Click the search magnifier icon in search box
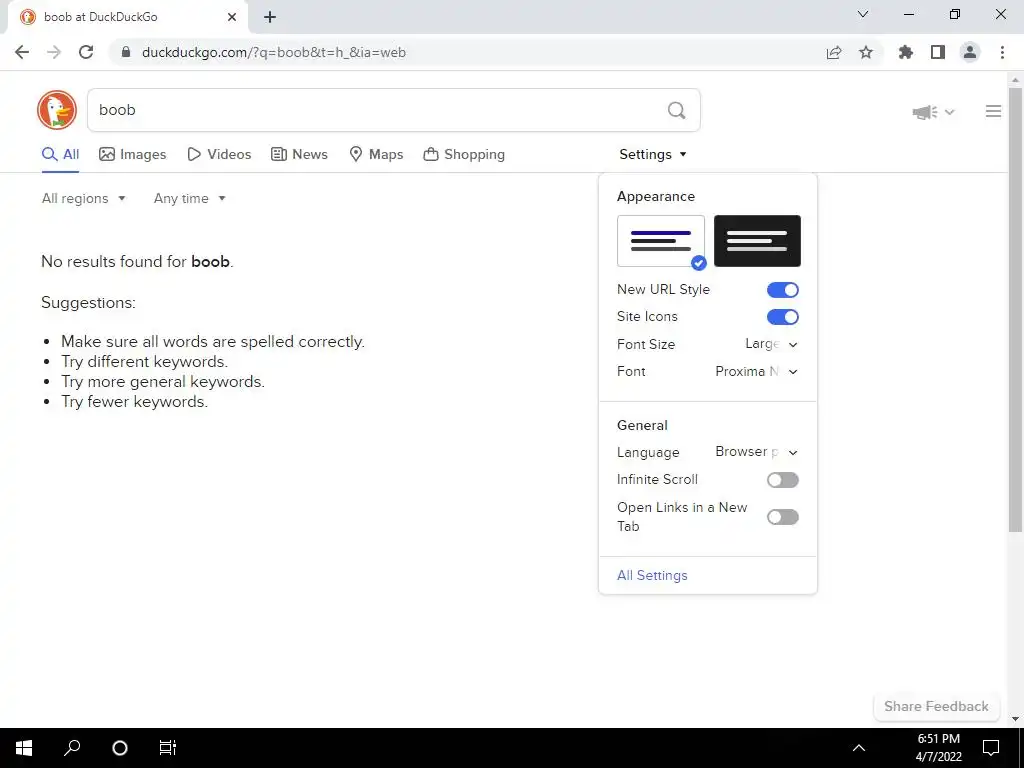The width and height of the screenshot is (1024, 768). (x=677, y=110)
